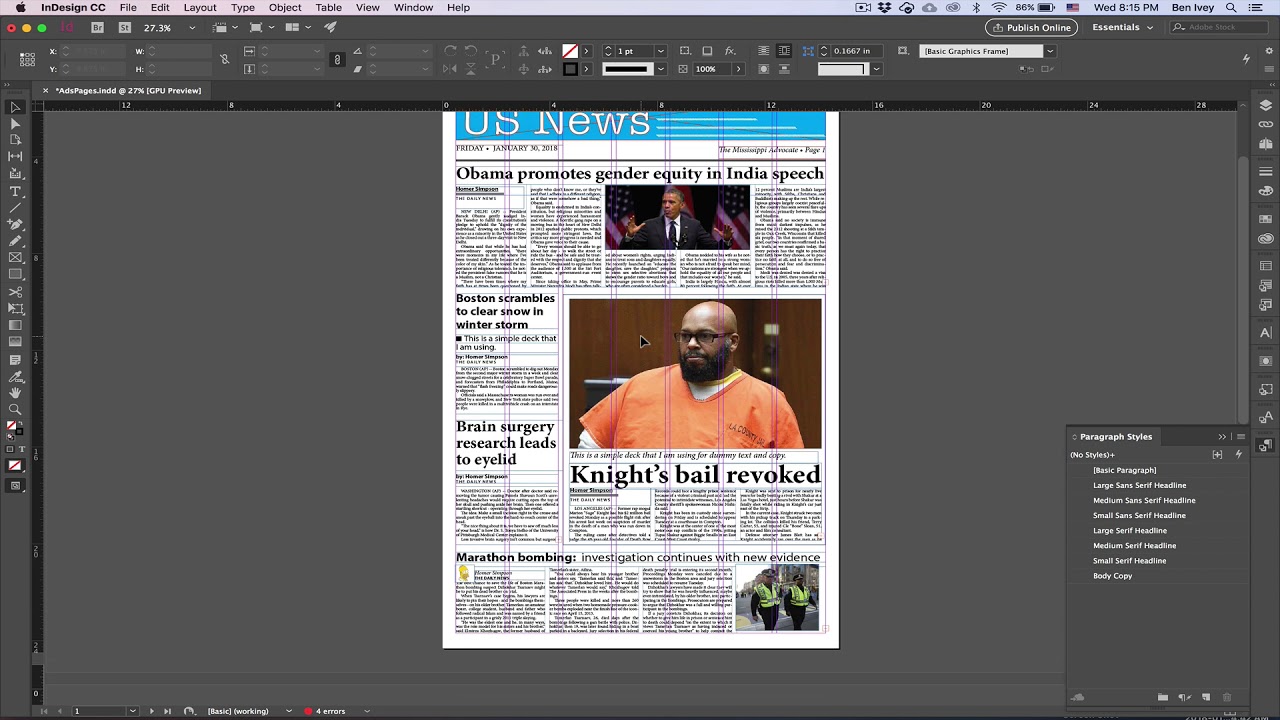Select the Pencil tool
This screenshot has width=1280, height=720.
pyautogui.click(x=15, y=241)
